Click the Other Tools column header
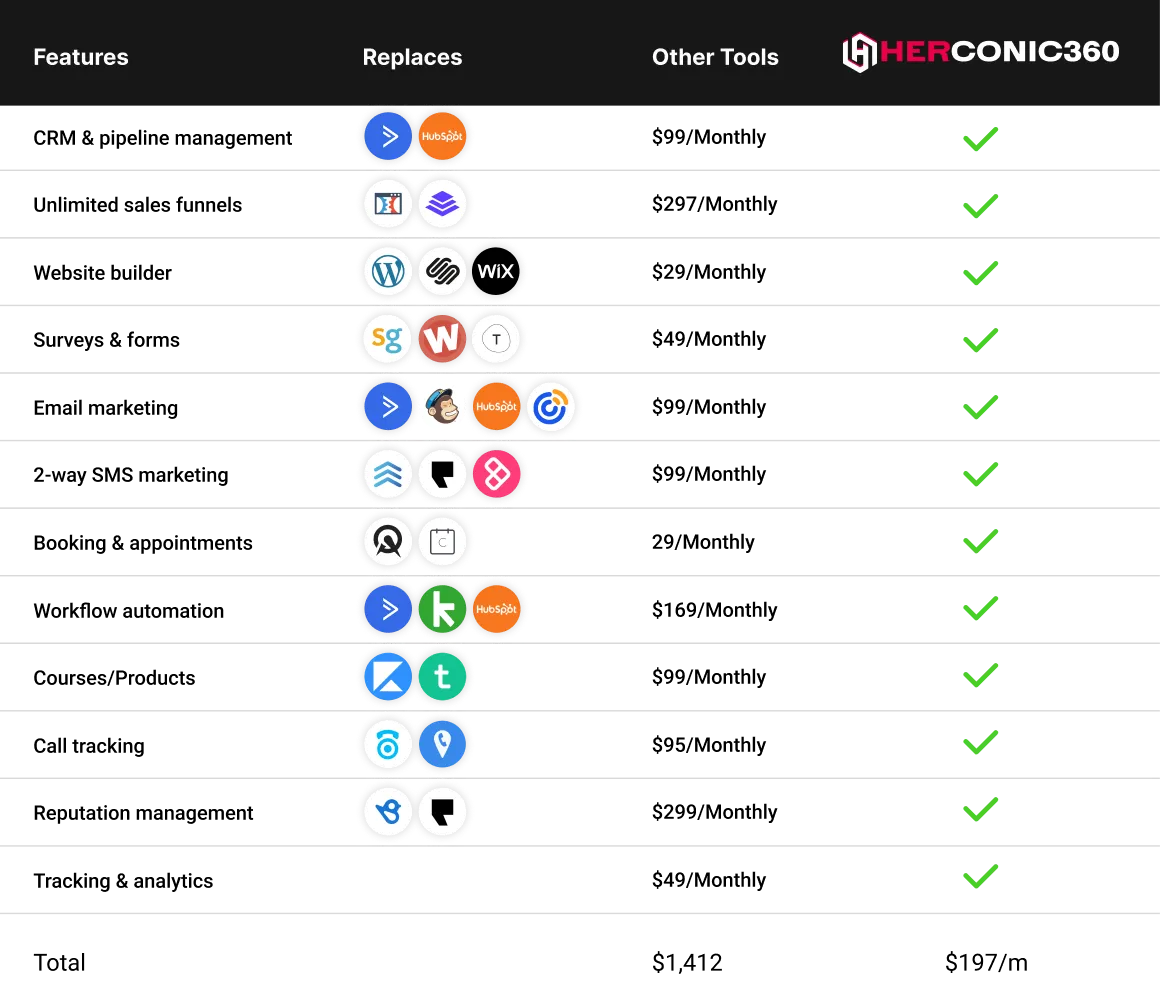 [715, 57]
